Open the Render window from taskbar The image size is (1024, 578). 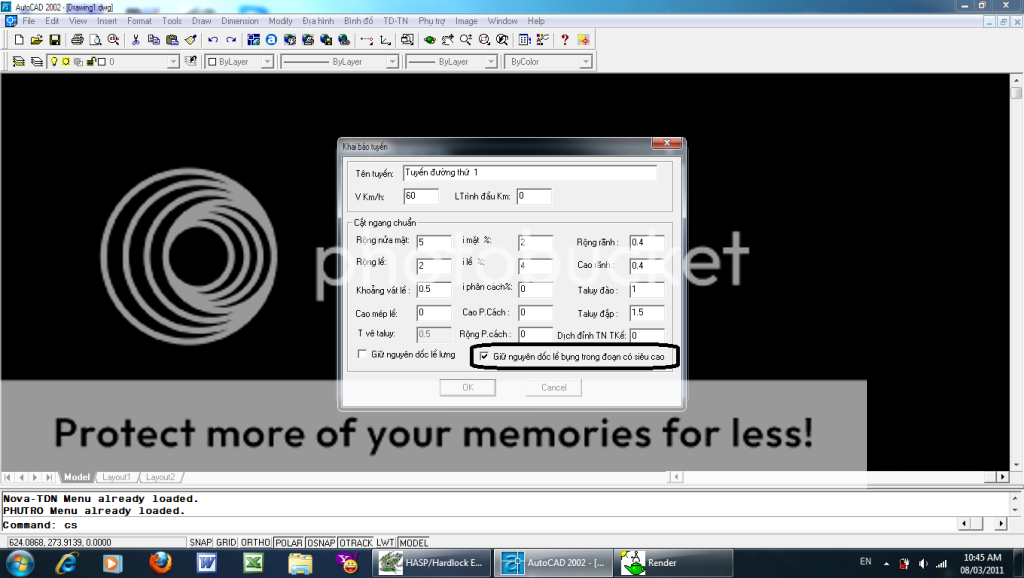point(673,562)
